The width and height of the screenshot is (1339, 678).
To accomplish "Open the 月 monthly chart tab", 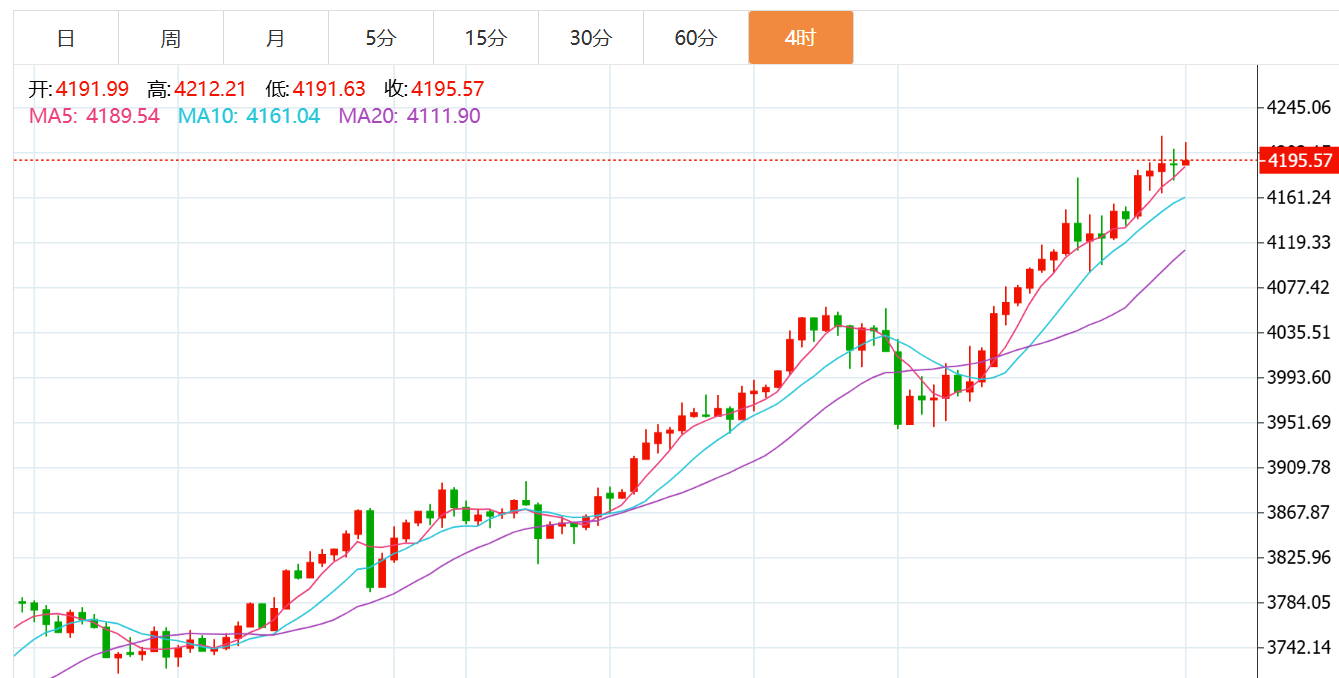I will coord(276,38).
